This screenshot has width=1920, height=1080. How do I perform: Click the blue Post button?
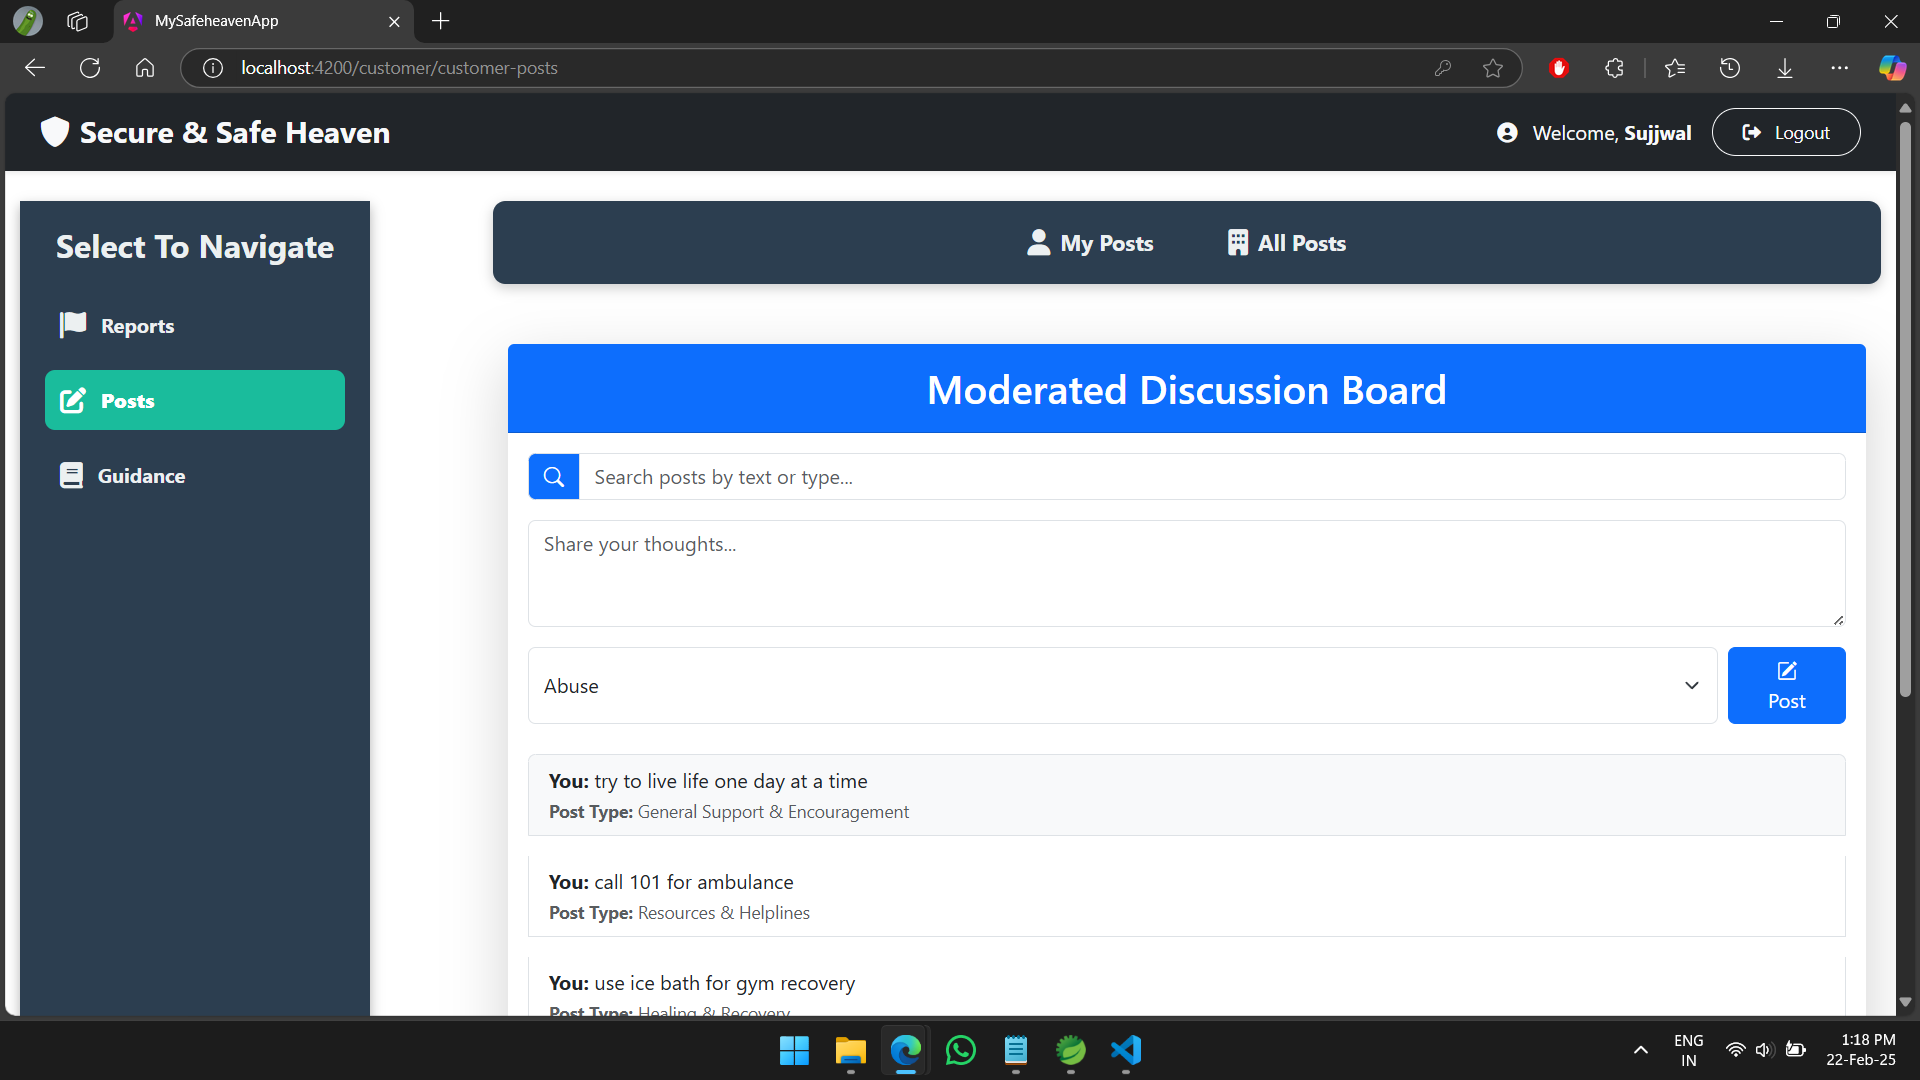click(x=1786, y=686)
